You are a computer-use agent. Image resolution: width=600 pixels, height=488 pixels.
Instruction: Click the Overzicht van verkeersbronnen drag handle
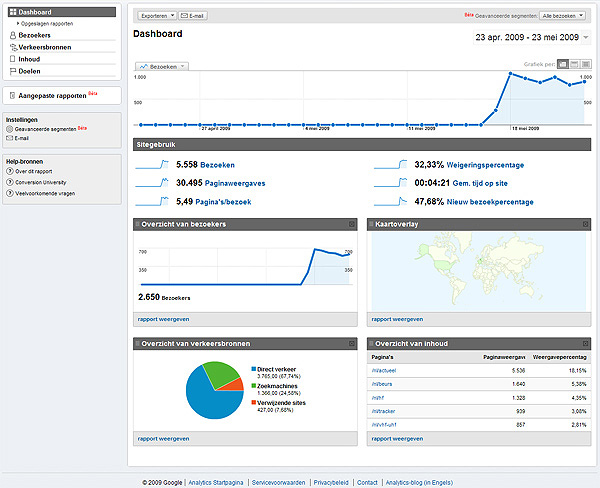(x=137, y=344)
